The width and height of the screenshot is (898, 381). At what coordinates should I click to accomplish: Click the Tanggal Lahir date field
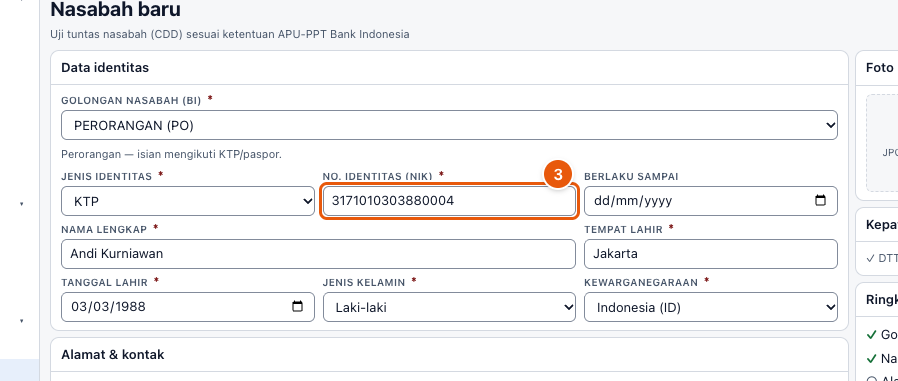tap(188, 307)
